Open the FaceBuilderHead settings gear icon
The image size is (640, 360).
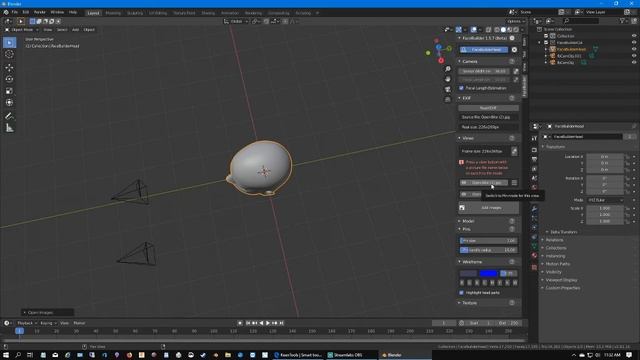coord(514,50)
